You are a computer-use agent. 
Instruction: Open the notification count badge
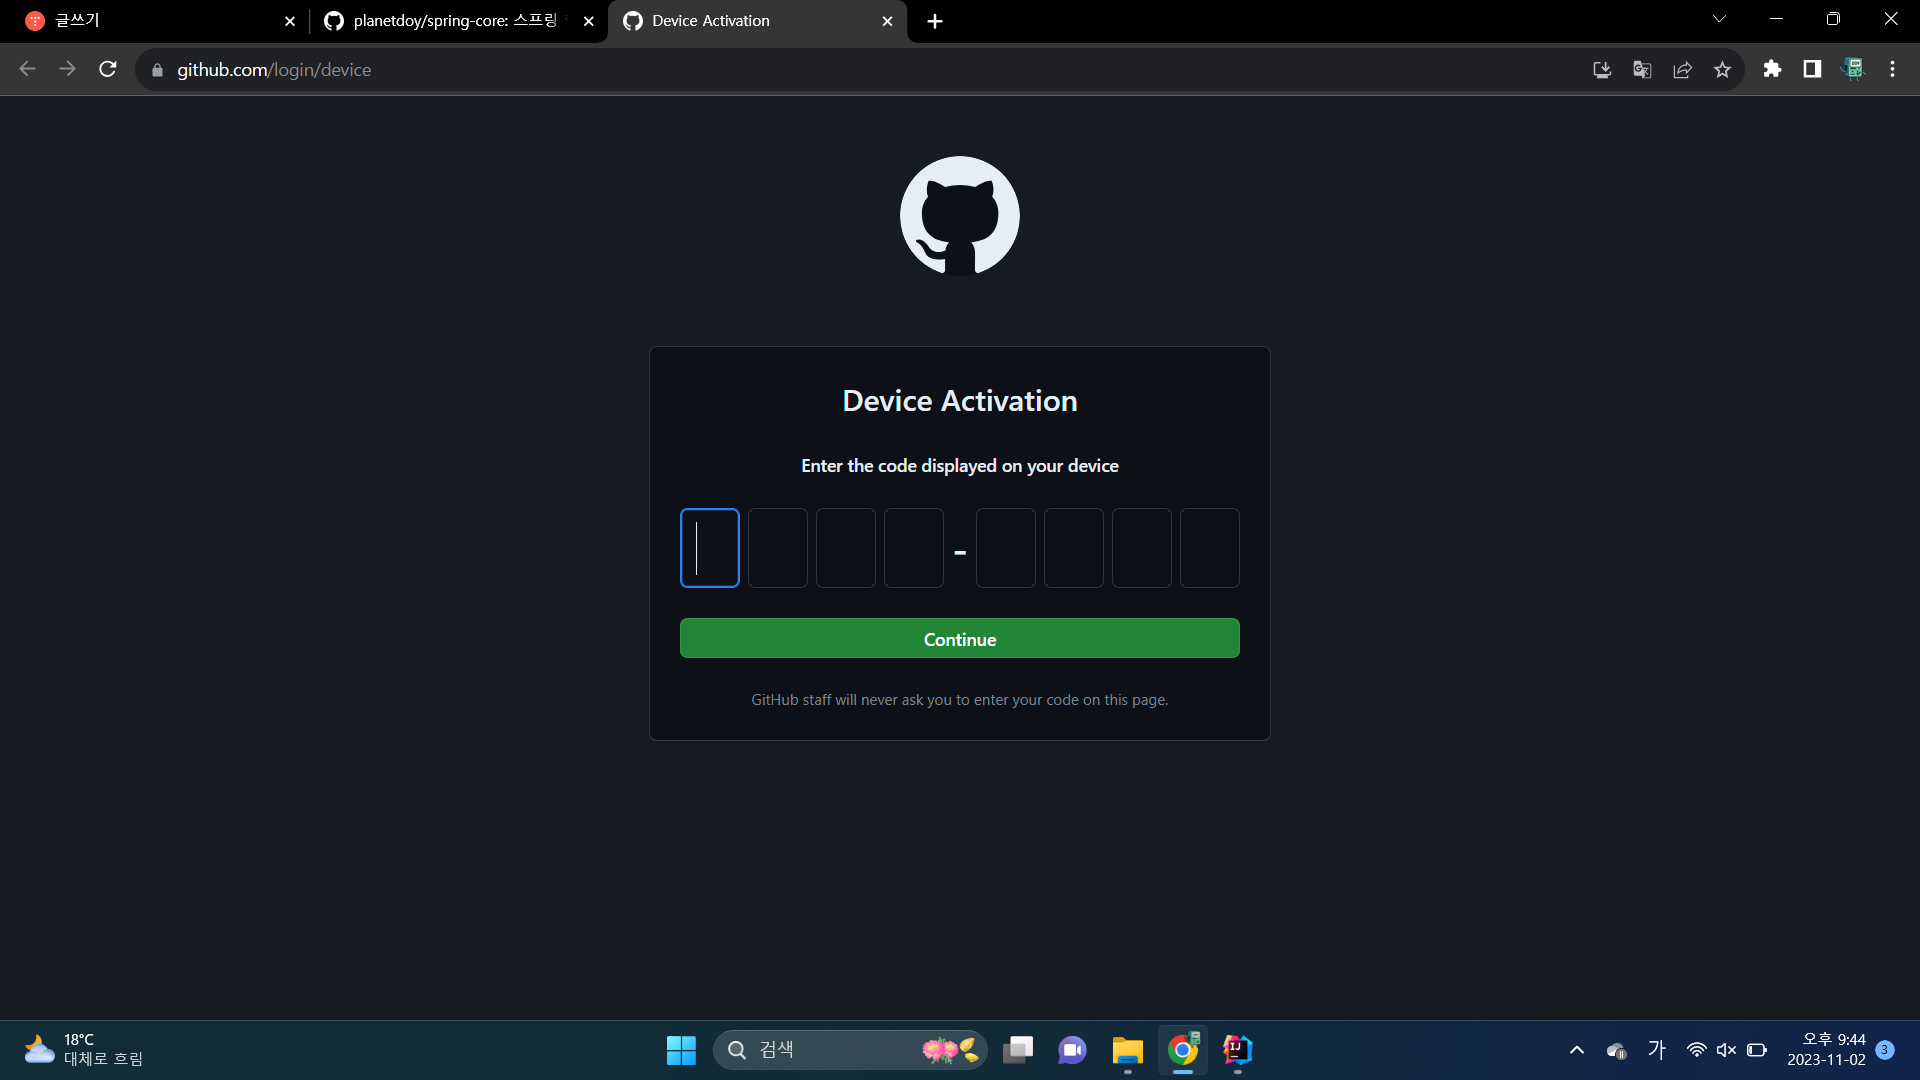coord(1885,1050)
